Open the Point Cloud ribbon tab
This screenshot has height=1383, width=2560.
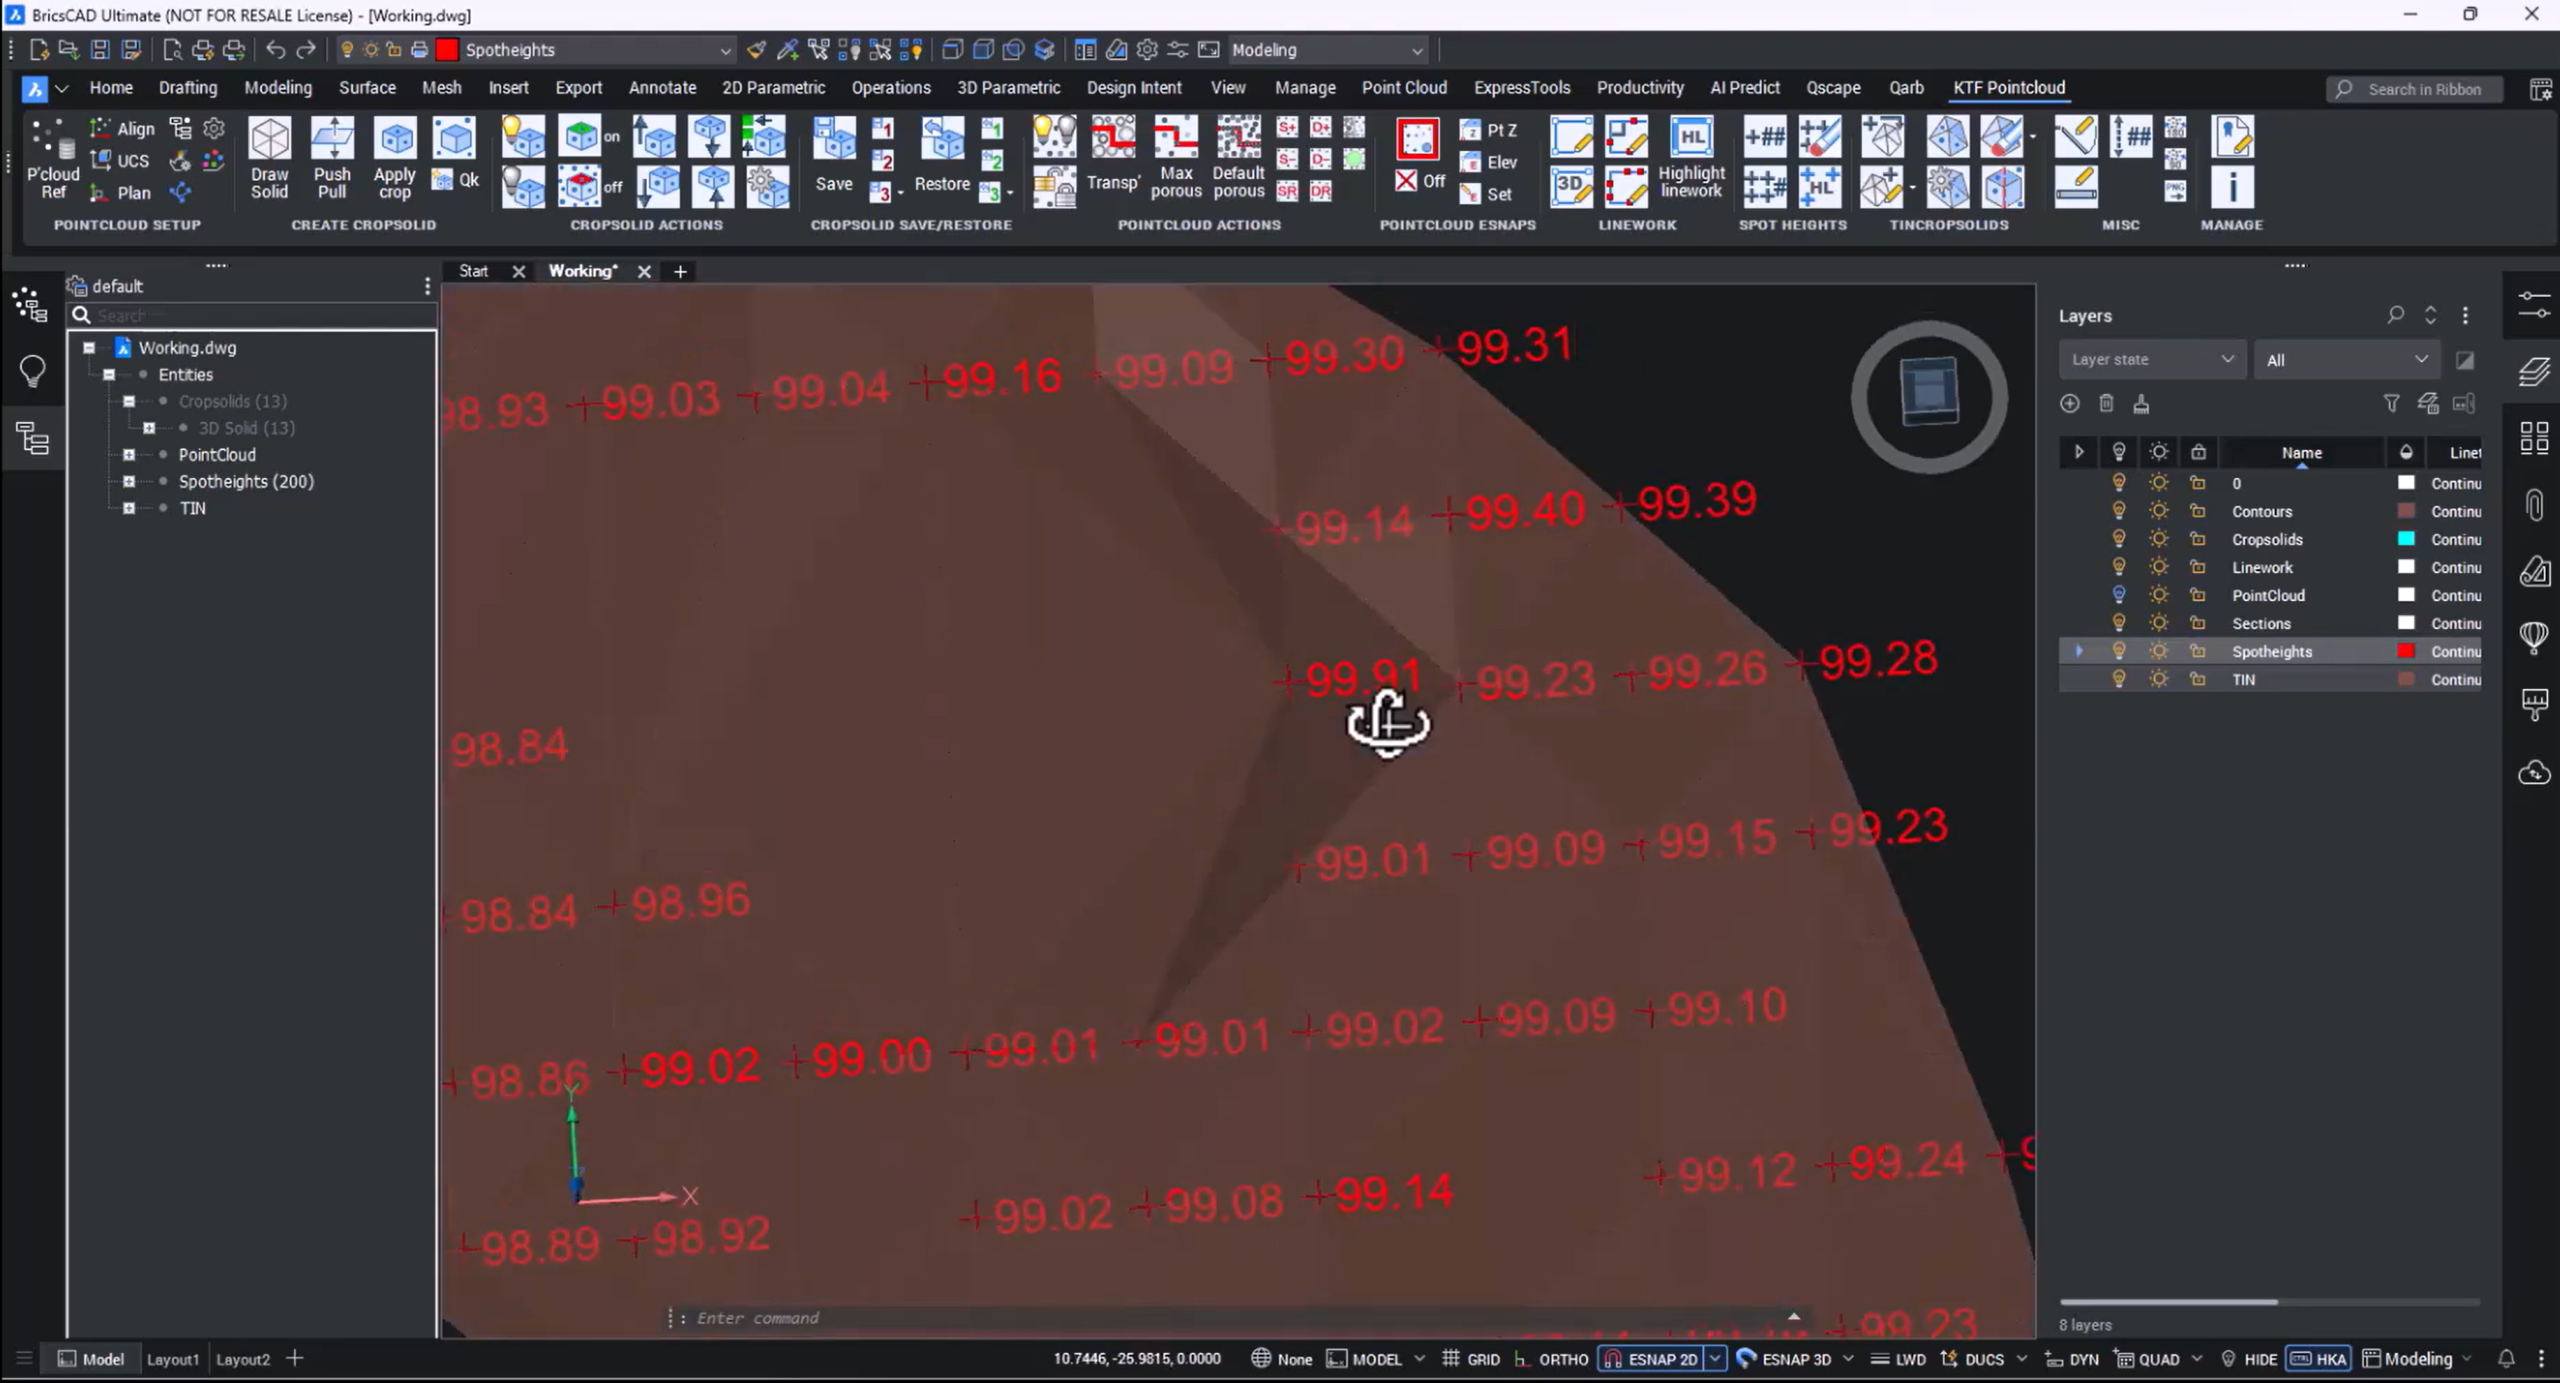pyautogui.click(x=1403, y=88)
